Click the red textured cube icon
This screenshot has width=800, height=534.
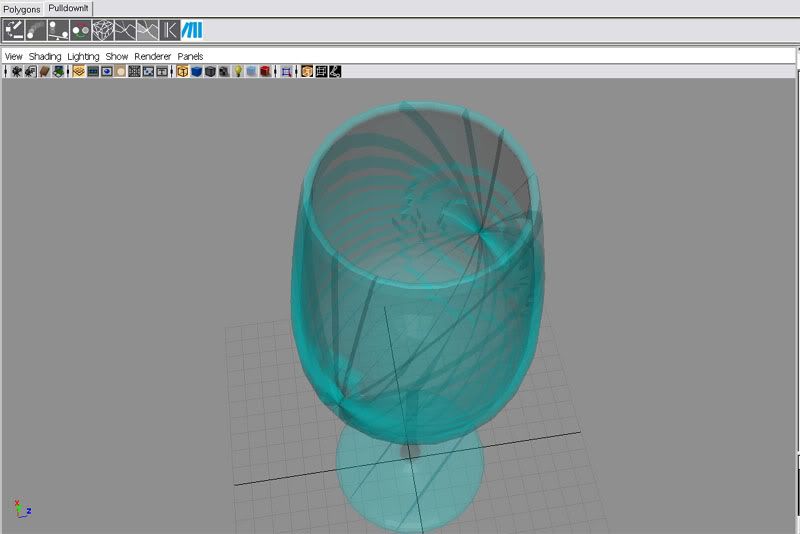point(266,72)
